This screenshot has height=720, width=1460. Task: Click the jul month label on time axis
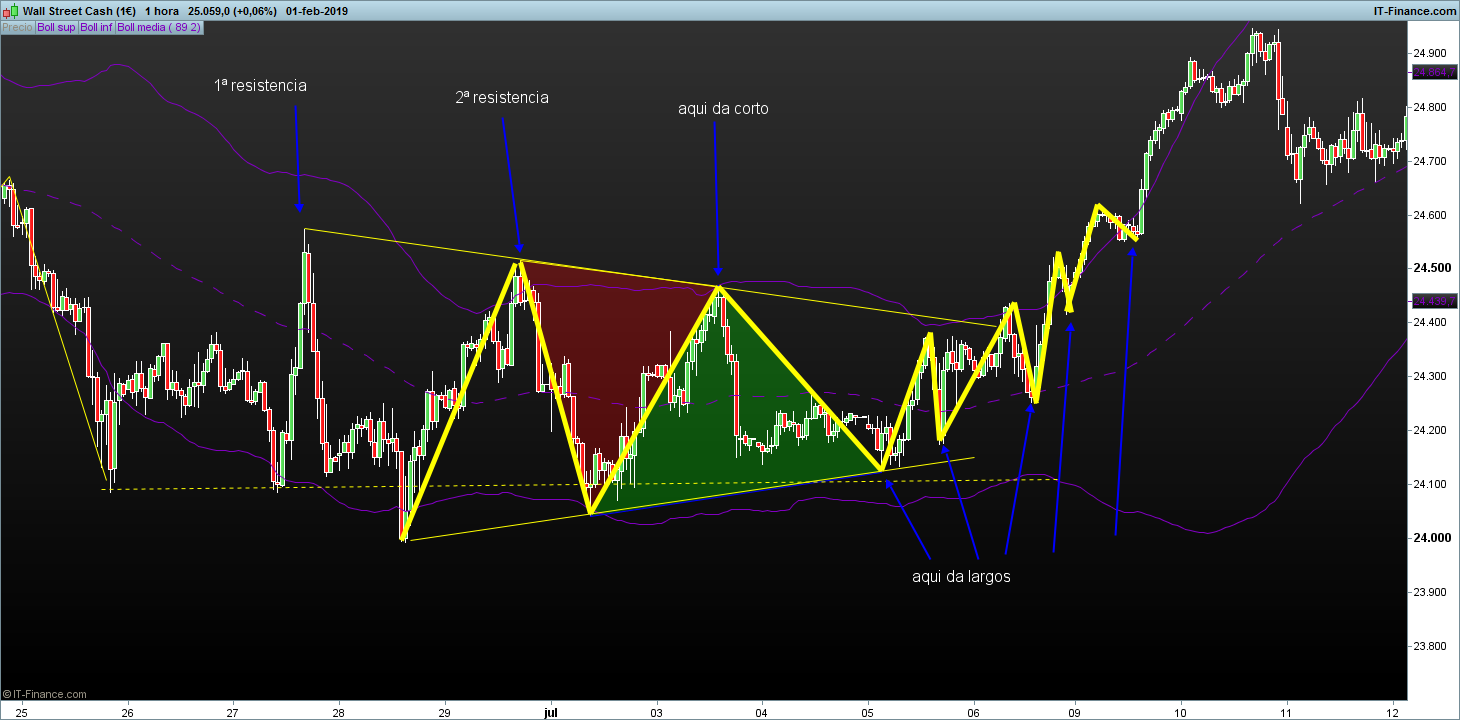(x=550, y=713)
